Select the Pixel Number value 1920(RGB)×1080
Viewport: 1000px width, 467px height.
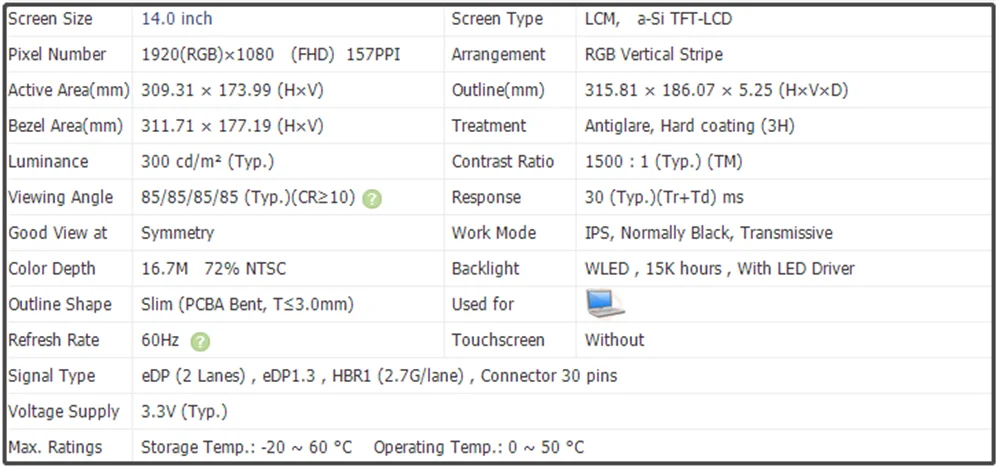(207, 55)
